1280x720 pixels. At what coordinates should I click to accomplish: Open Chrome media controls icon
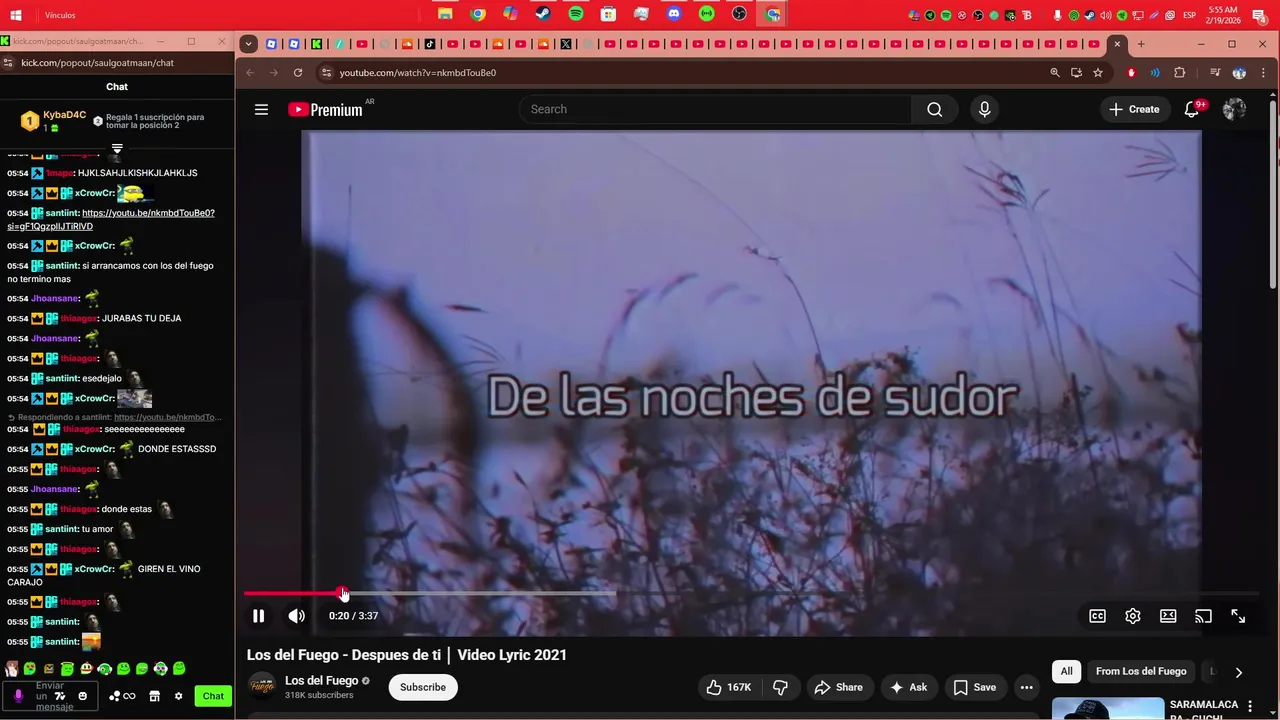click(1215, 73)
